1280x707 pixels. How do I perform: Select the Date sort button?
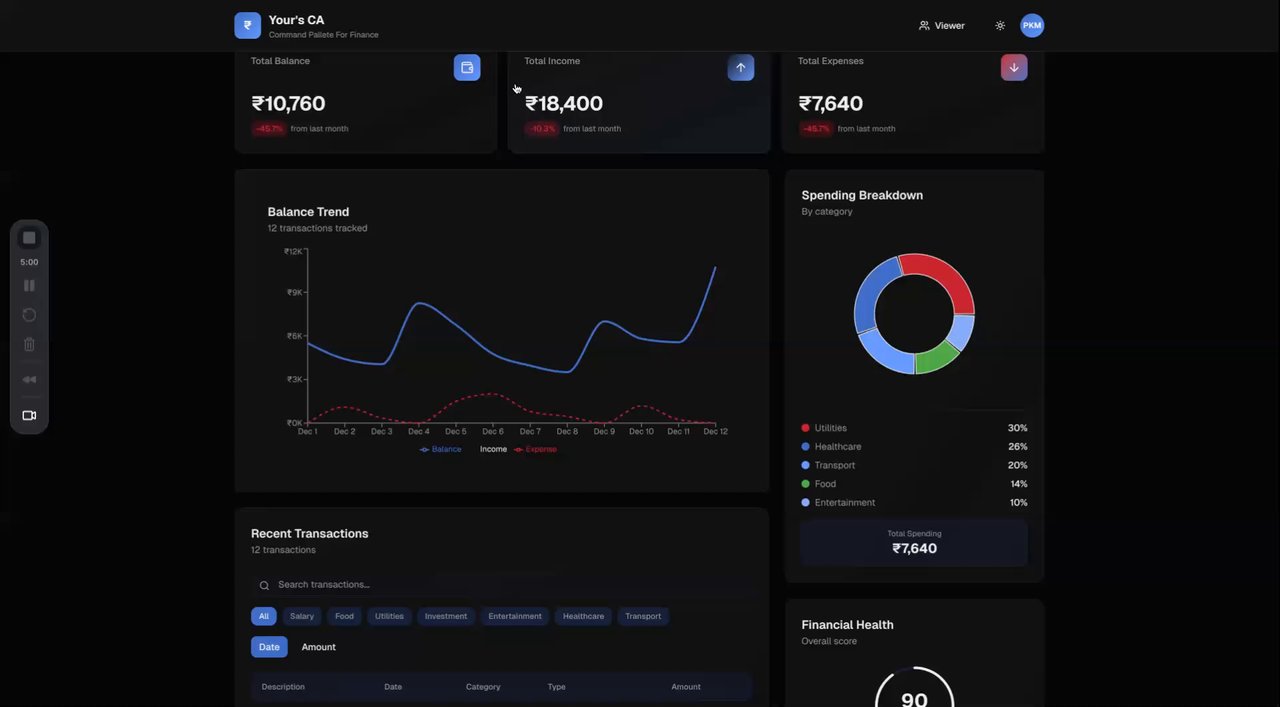tap(269, 647)
